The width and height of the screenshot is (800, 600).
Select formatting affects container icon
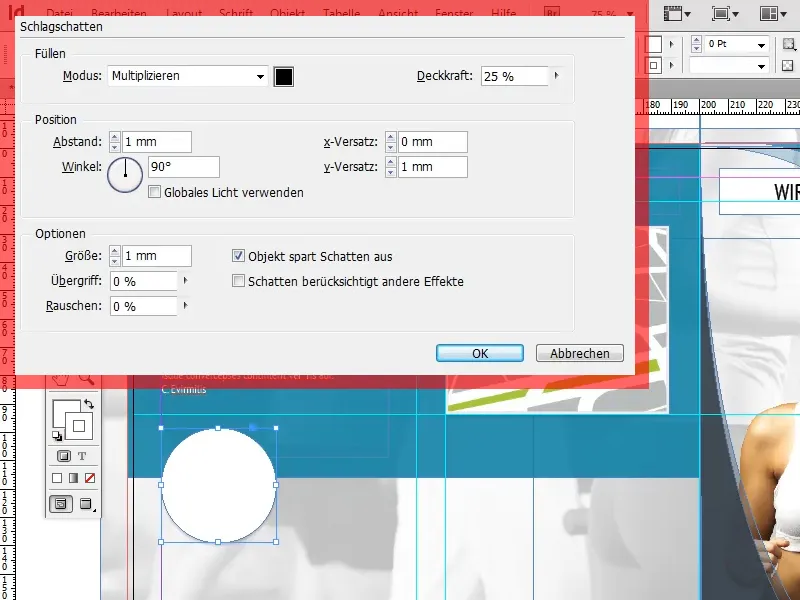pos(64,456)
